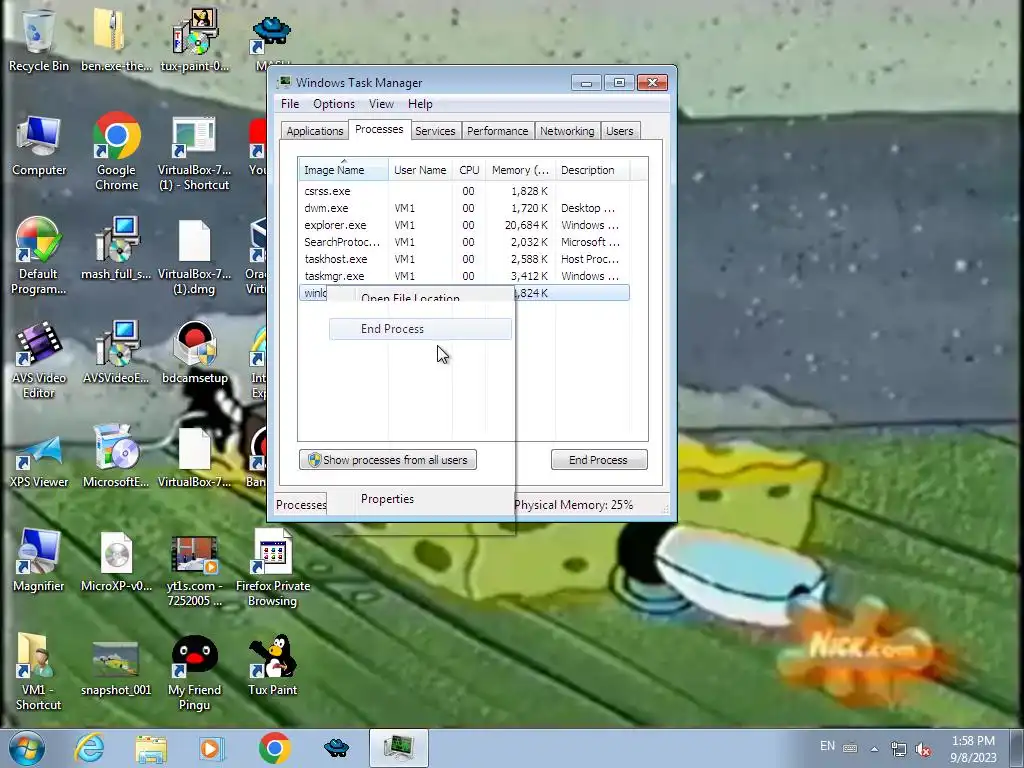Select the tux-paint installer desktop icon
Viewport: 1024px width, 768px height.
point(194,39)
